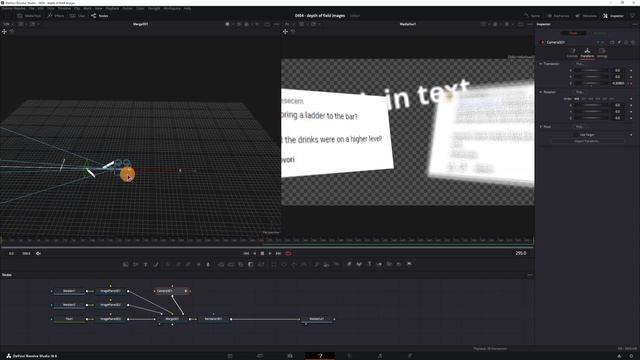
Task: Adjust the Translation X slider
Action: (591, 71)
